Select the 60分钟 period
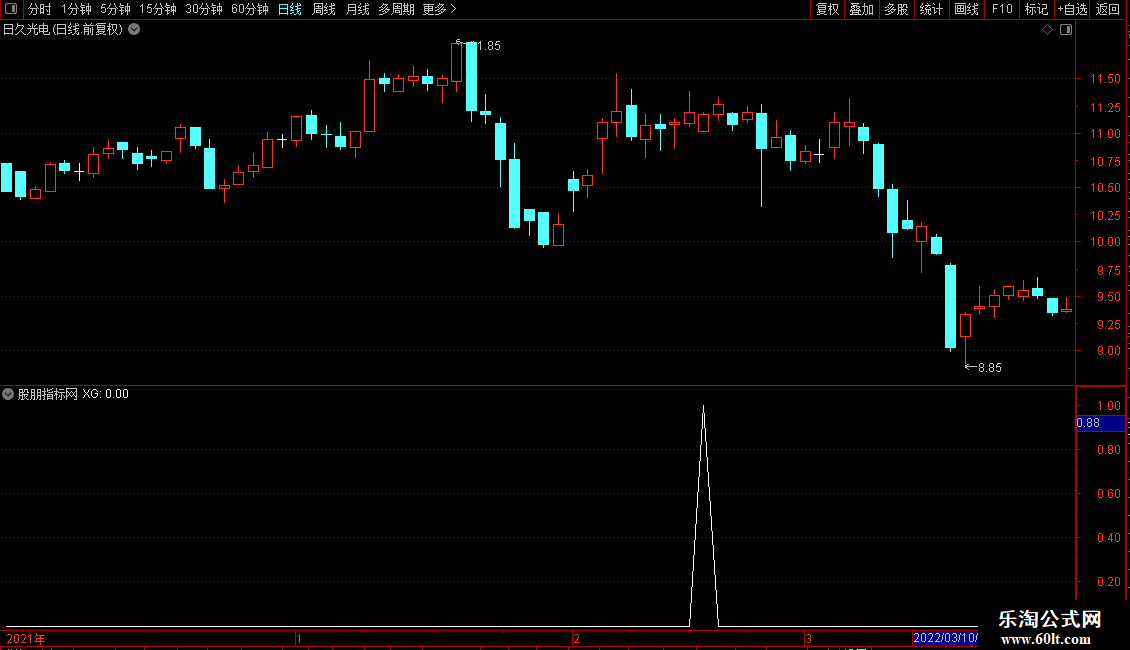 [249, 9]
